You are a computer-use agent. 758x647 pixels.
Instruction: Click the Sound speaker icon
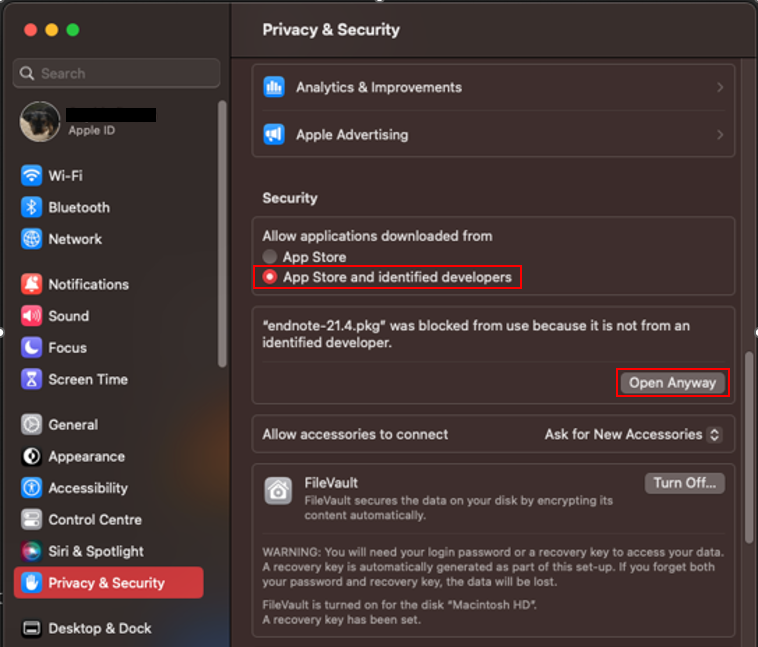coord(32,316)
